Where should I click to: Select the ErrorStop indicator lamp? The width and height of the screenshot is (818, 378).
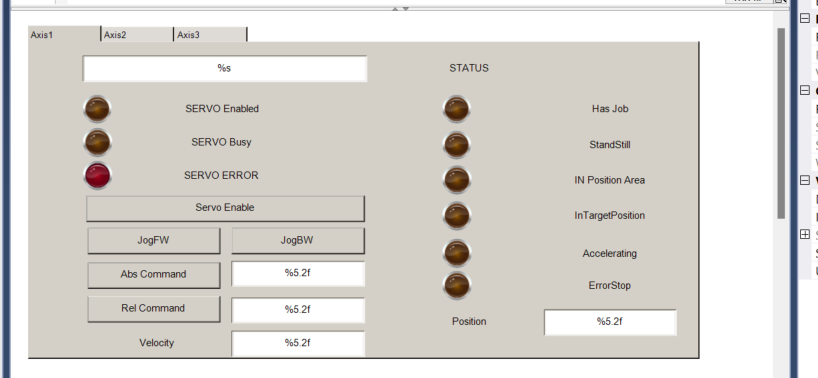click(456, 286)
